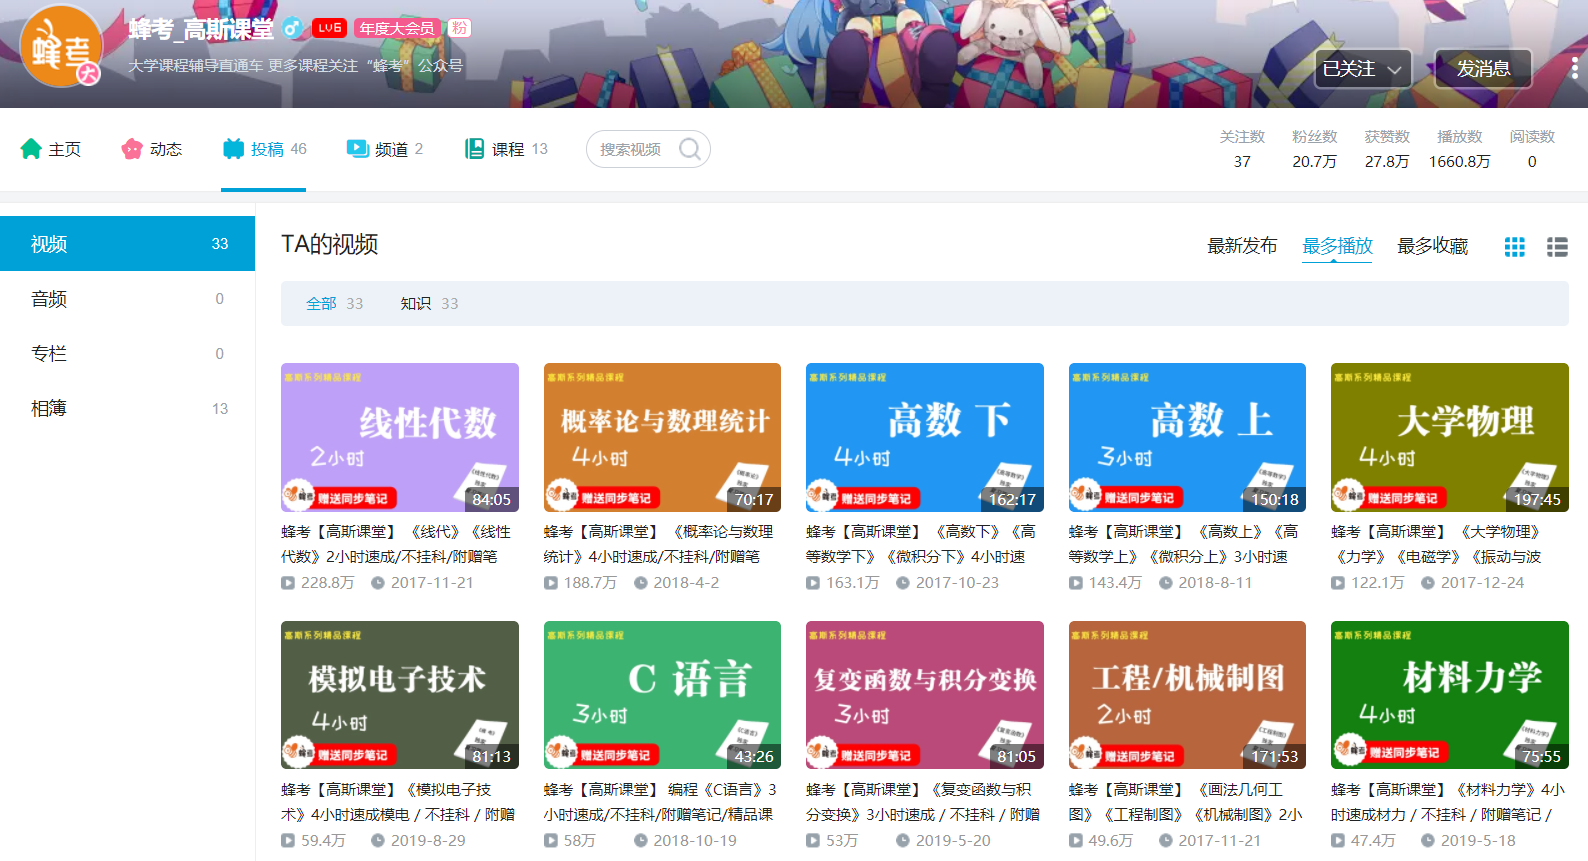1588x861 pixels.
Task: Select 视频 in the sidebar
Action: click(x=127, y=244)
